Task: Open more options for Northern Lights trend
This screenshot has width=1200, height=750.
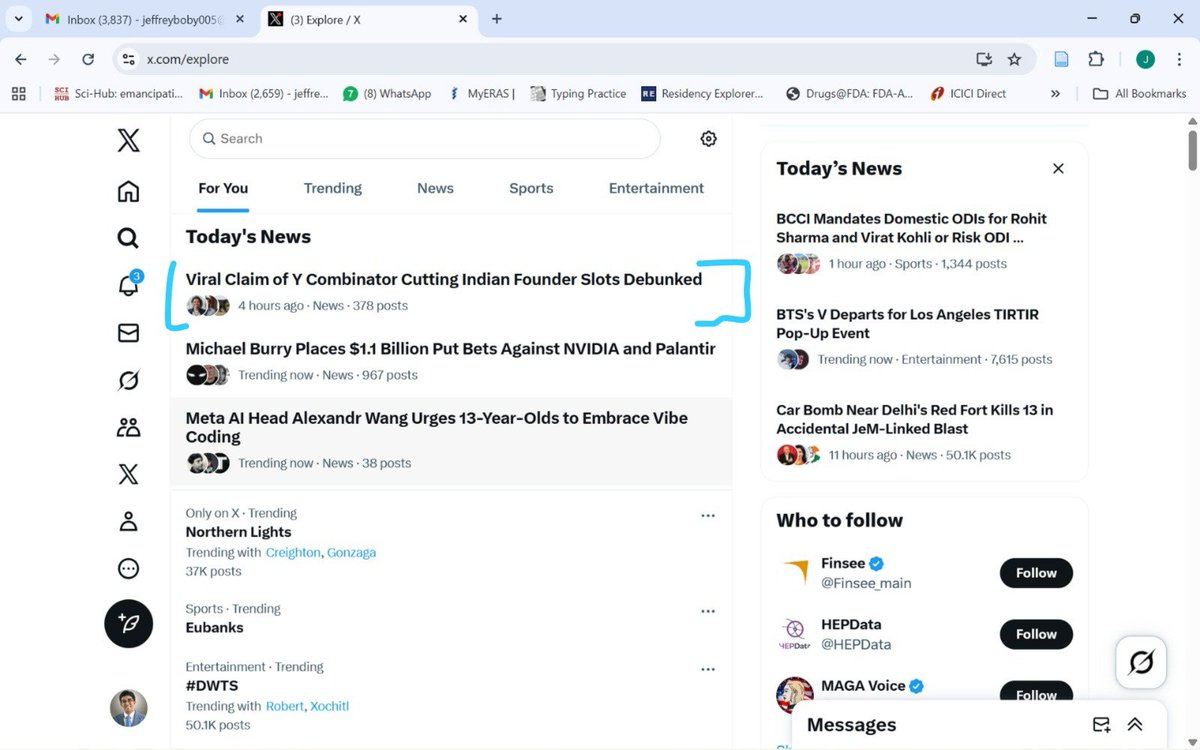Action: (708, 515)
